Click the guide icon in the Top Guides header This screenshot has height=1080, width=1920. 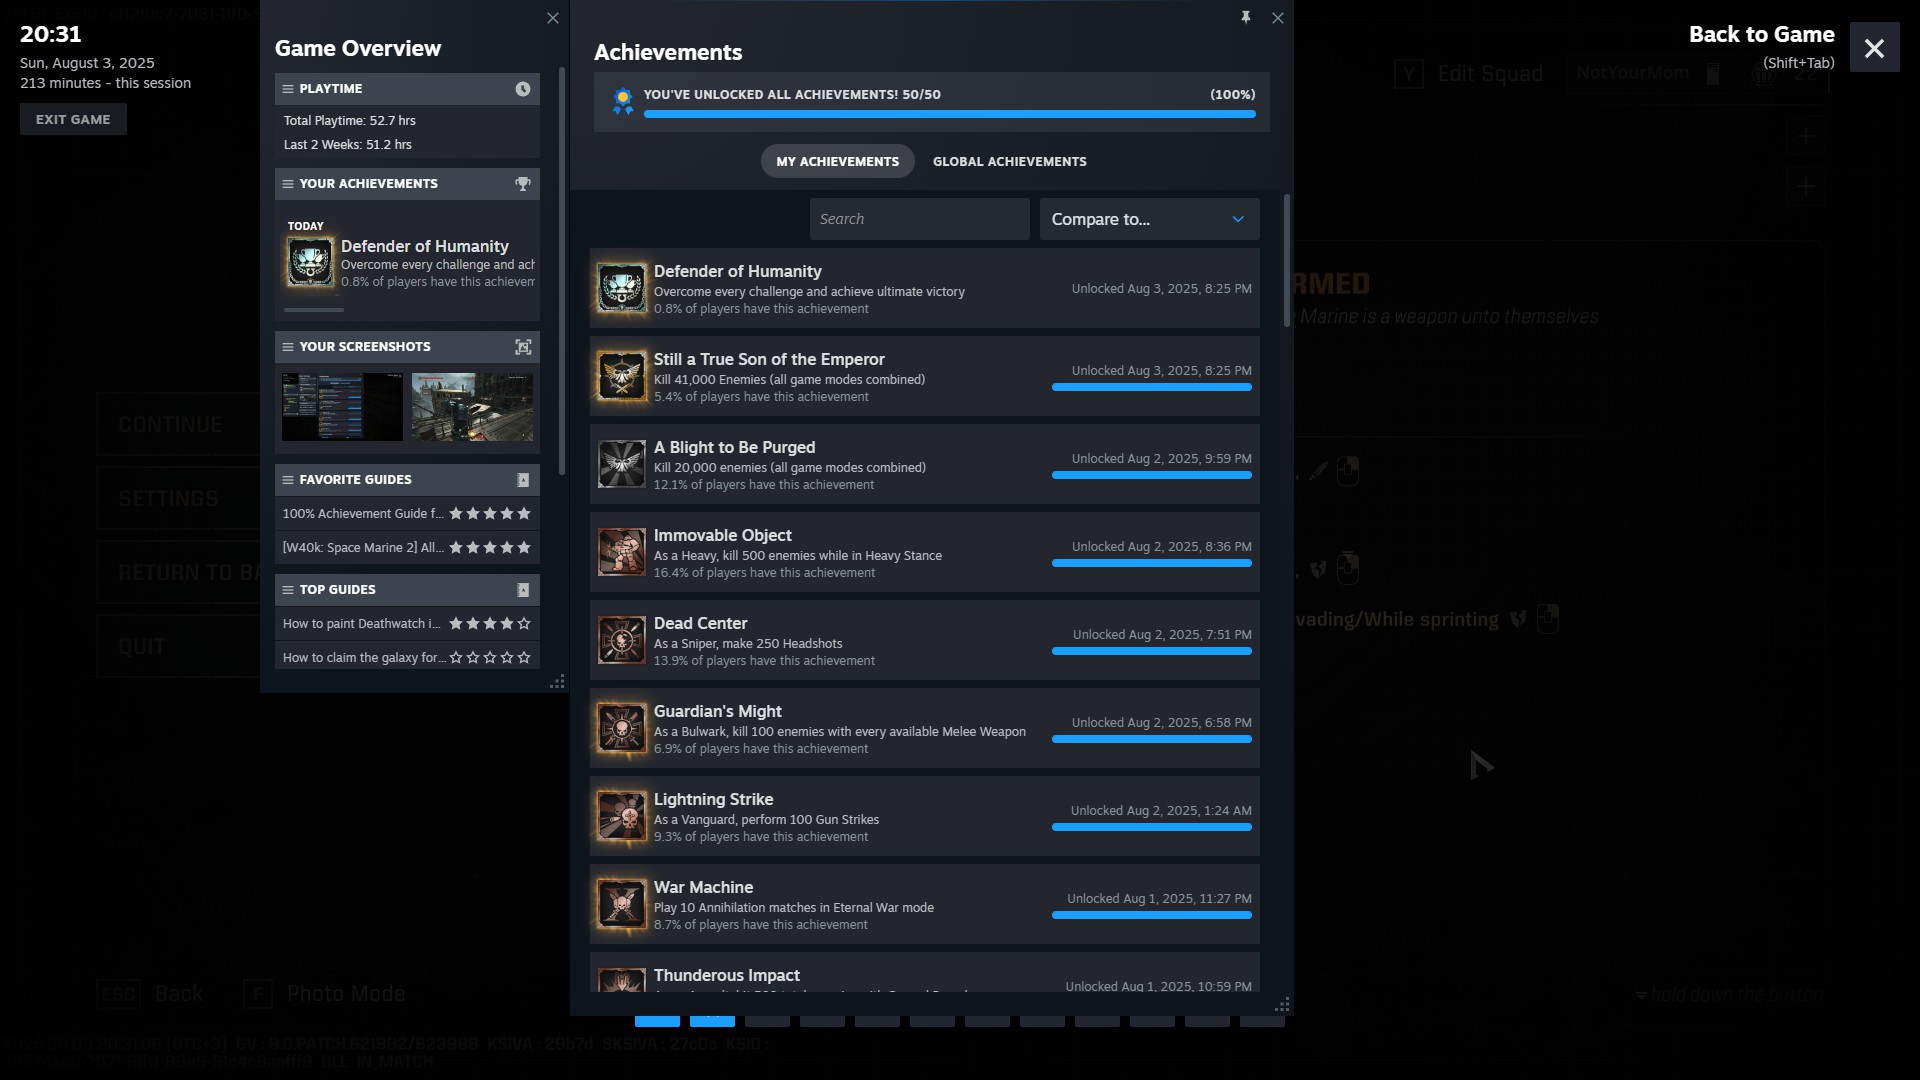tap(522, 590)
